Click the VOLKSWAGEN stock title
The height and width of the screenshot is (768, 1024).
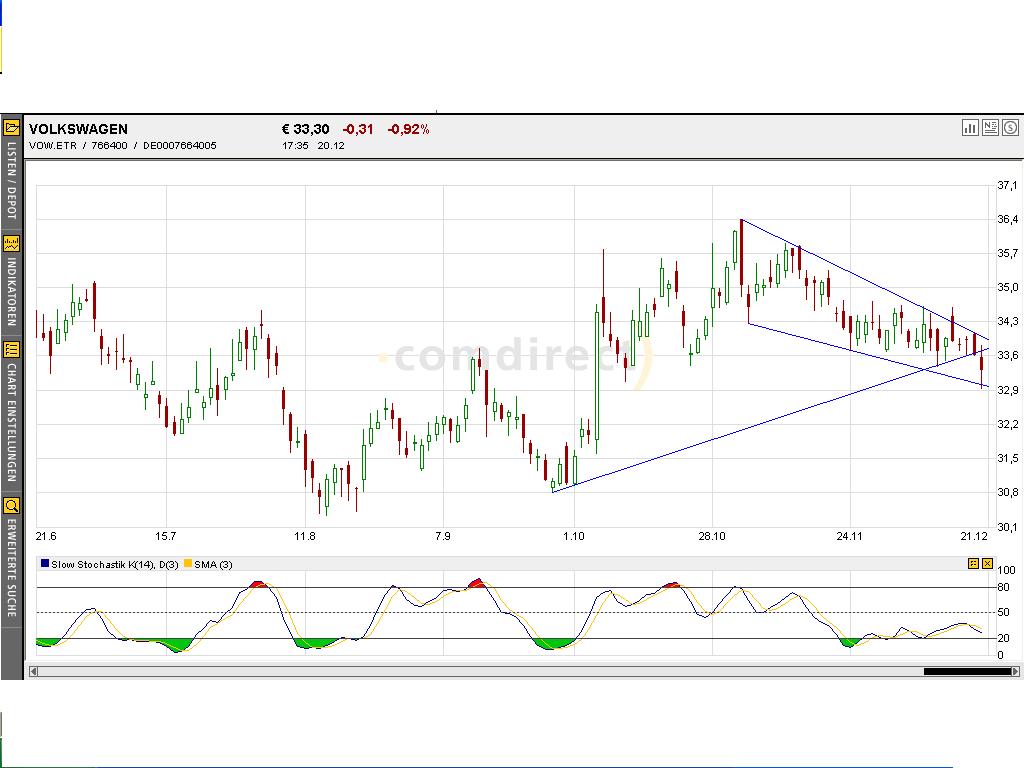click(x=78, y=129)
